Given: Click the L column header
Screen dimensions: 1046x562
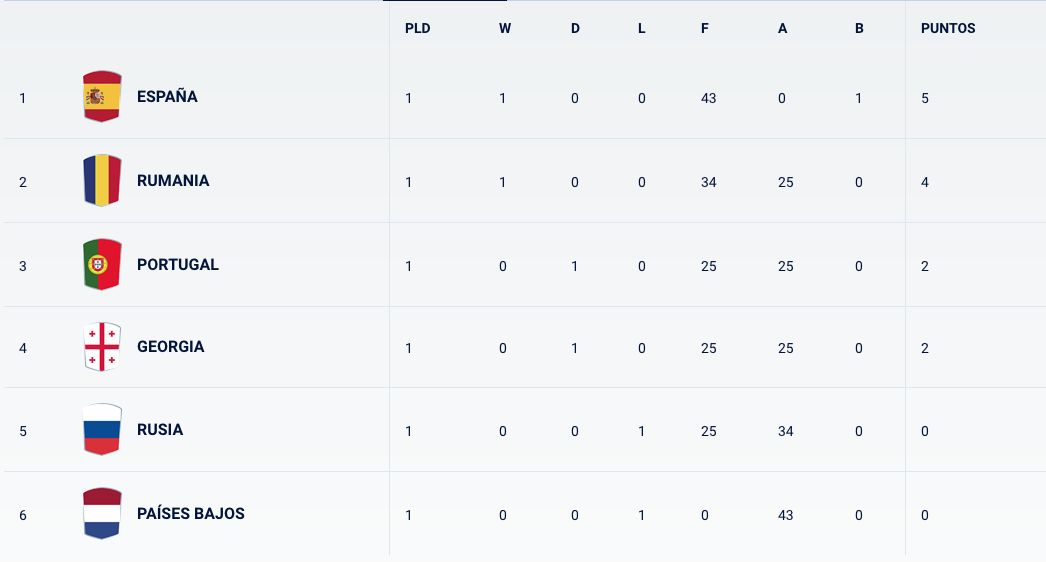Looking at the screenshot, I should tap(642, 28).
